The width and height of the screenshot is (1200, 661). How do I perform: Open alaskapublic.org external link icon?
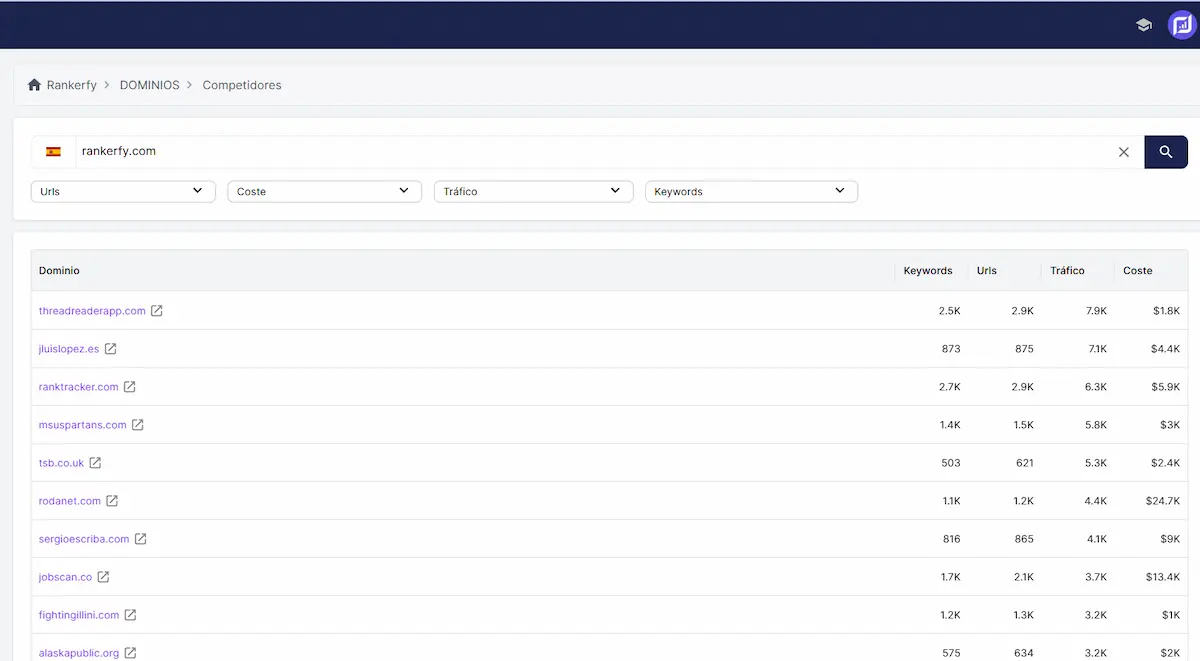coord(130,653)
